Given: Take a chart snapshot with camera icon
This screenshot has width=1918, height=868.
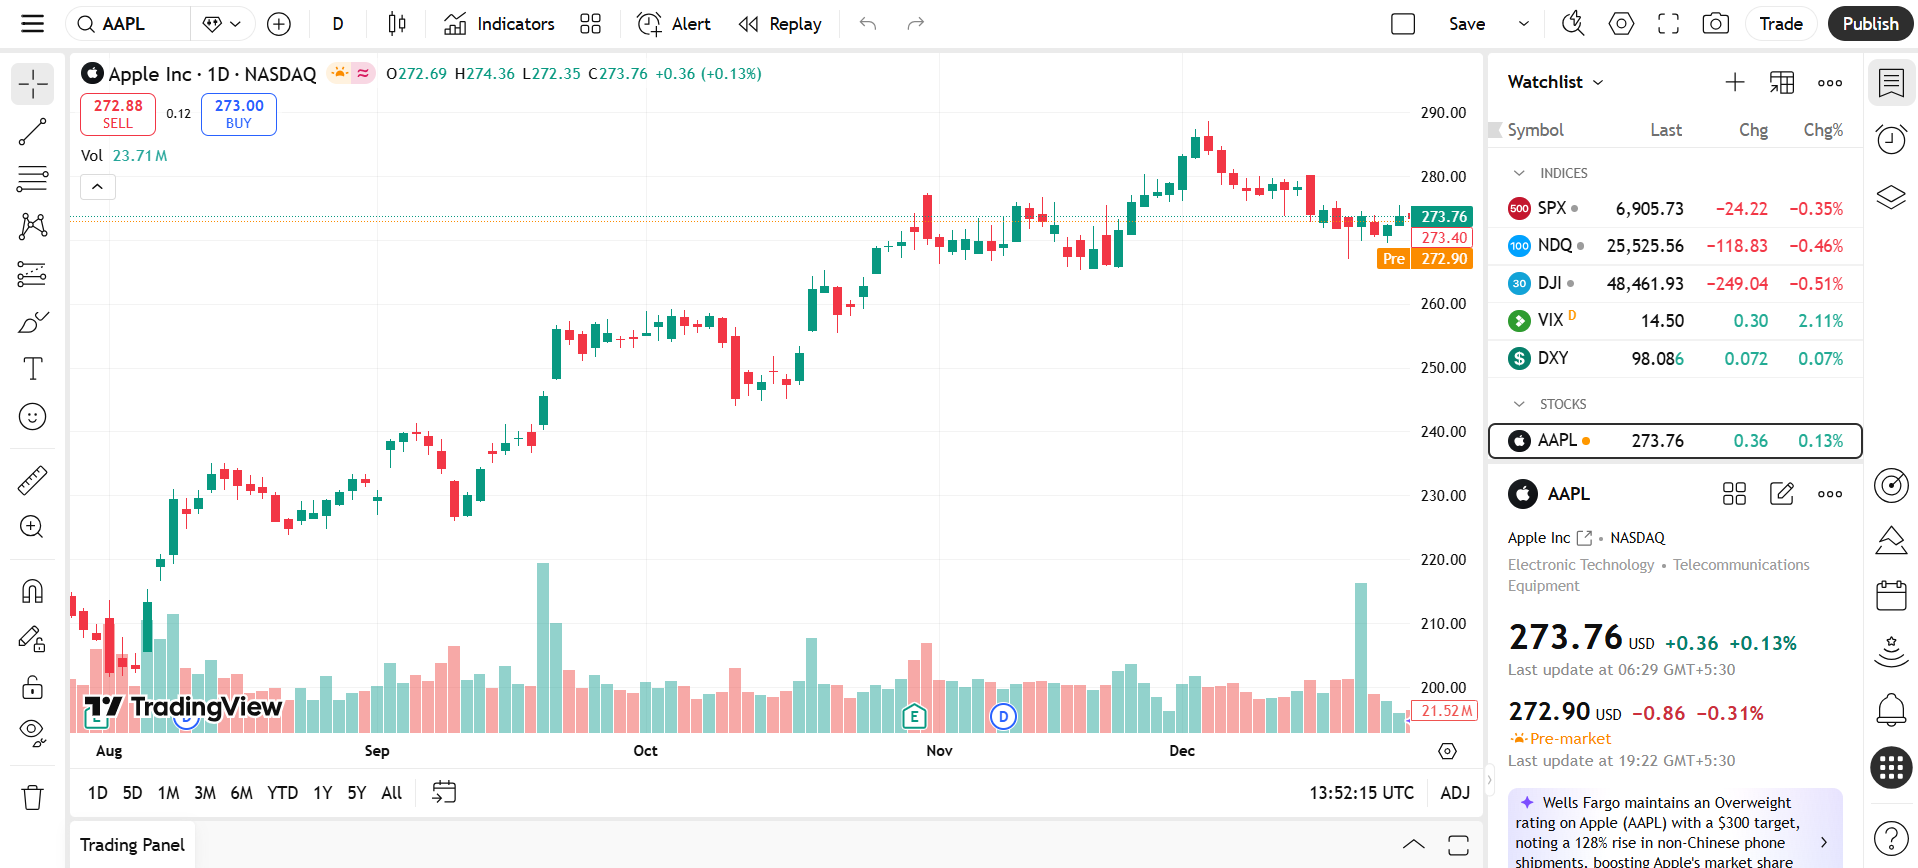Looking at the screenshot, I should click(x=1715, y=24).
